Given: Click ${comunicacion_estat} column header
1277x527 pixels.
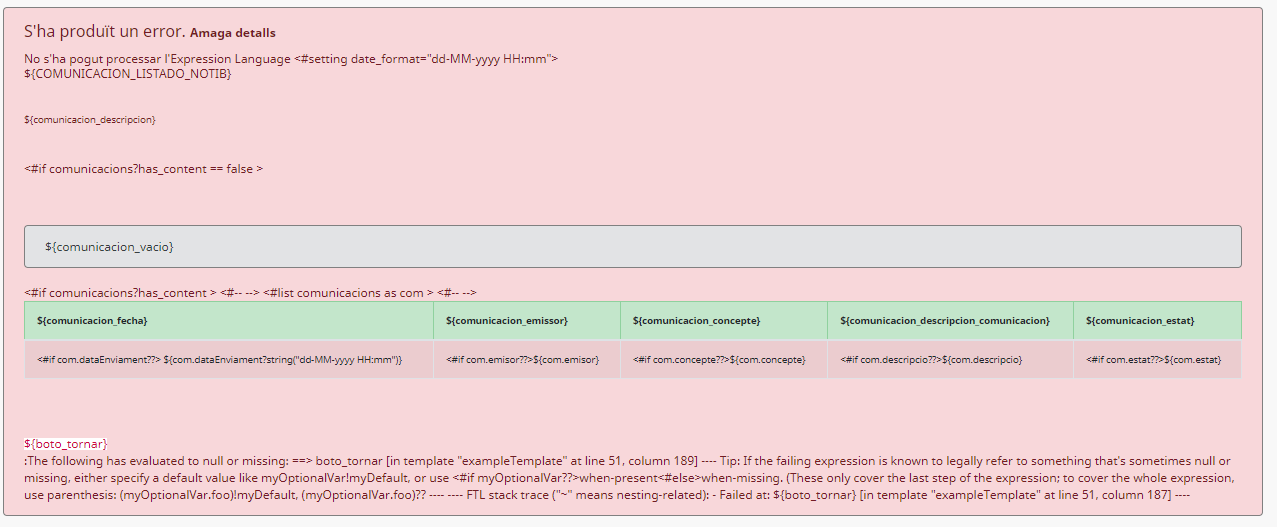Looking at the screenshot, I should (1158, 320).
